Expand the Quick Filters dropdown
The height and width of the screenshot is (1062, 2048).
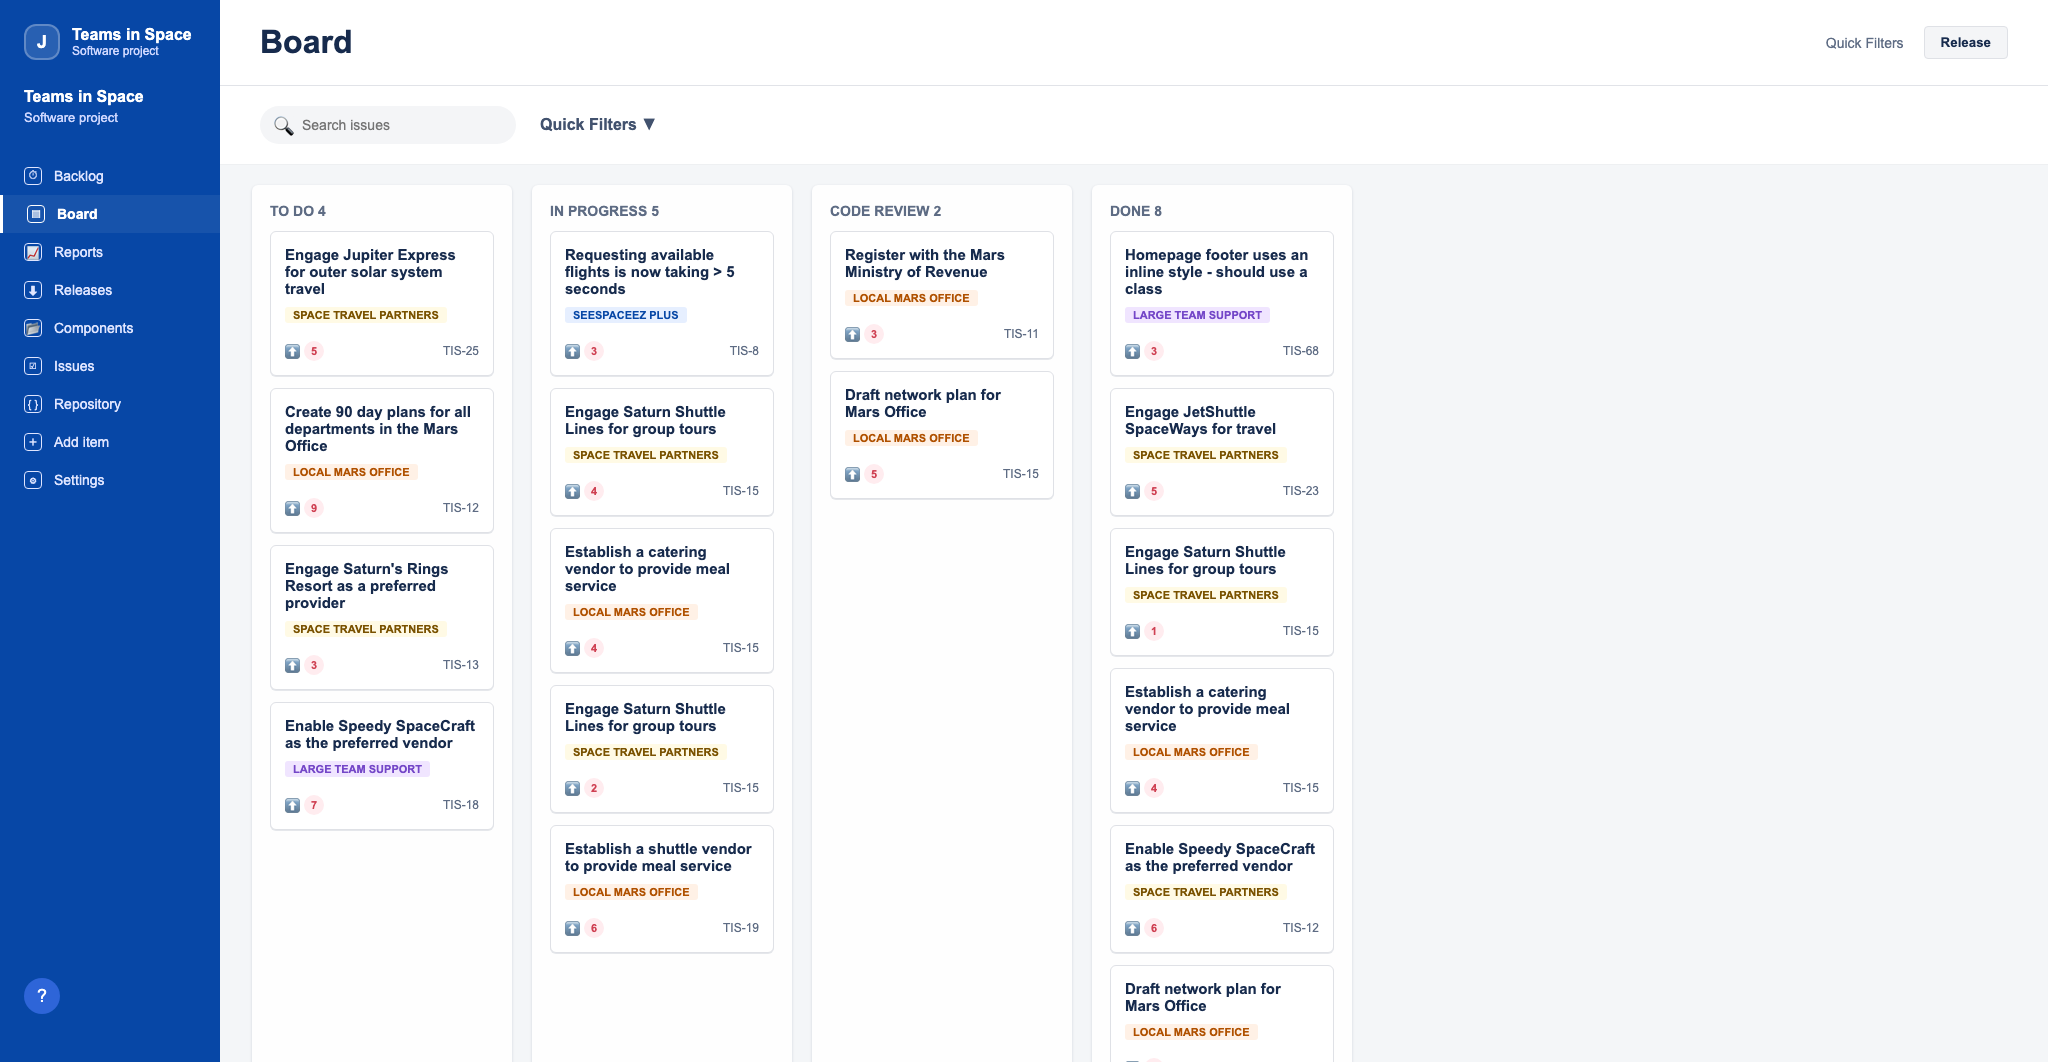click(597, 124)
